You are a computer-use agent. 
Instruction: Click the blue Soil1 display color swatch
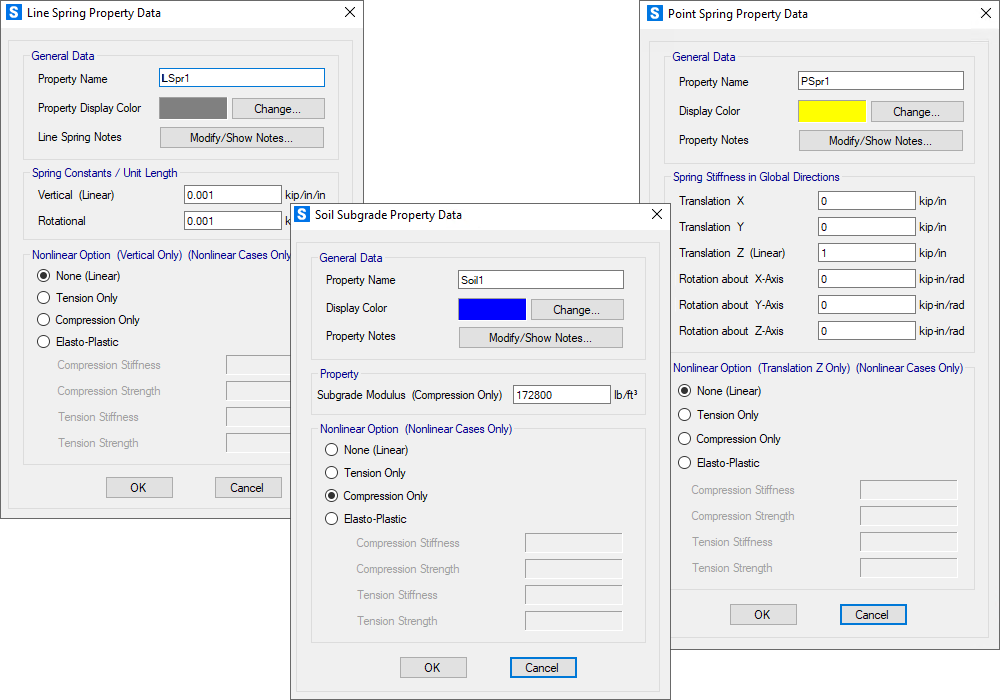point(492,309)
